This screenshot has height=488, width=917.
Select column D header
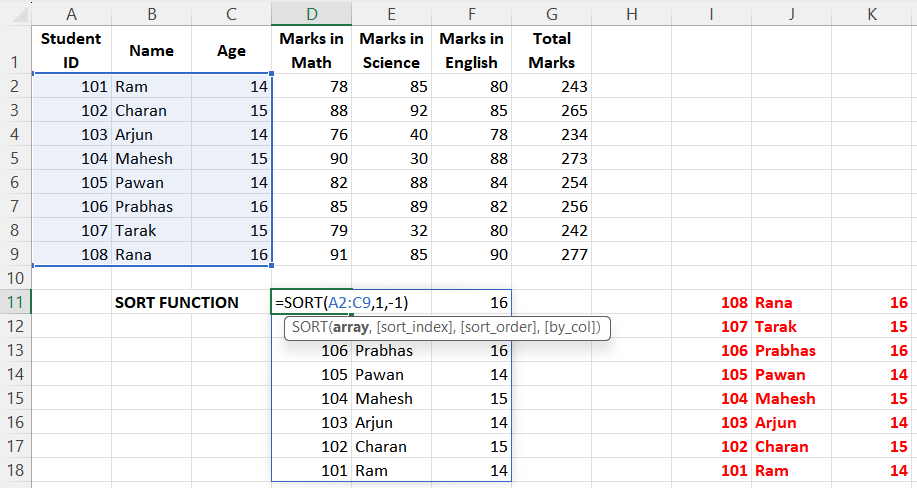[x=311, y=13]
